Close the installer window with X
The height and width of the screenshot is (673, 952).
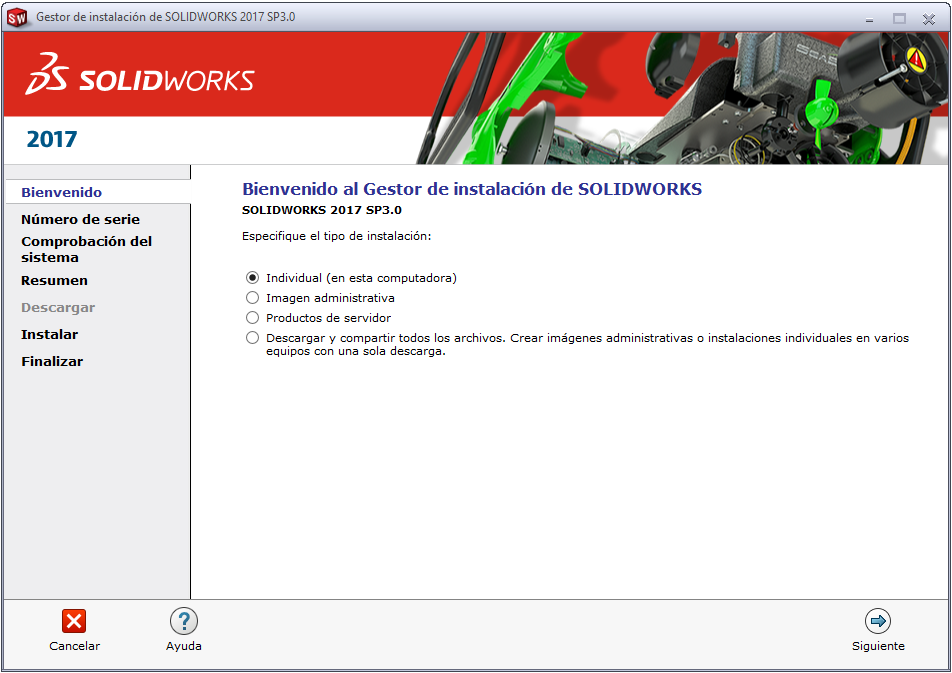pos(928,19)
